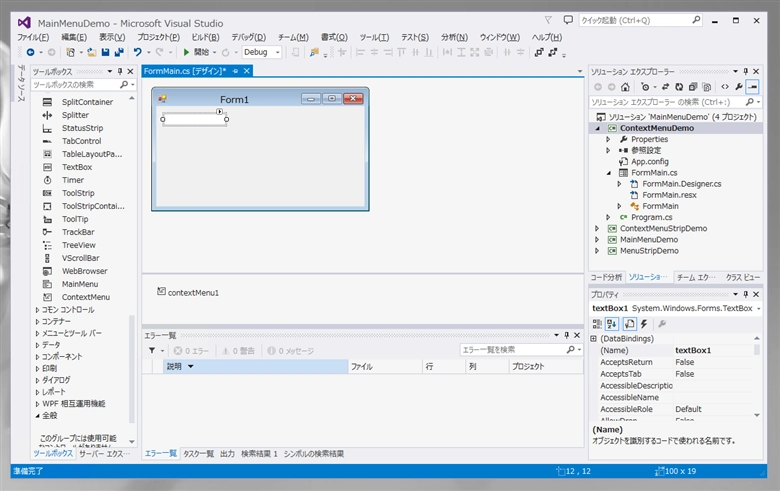Sort by the プロジェクト column header
Screen dimensions: 780x491
pyautogui.click(x=546, y=367)
